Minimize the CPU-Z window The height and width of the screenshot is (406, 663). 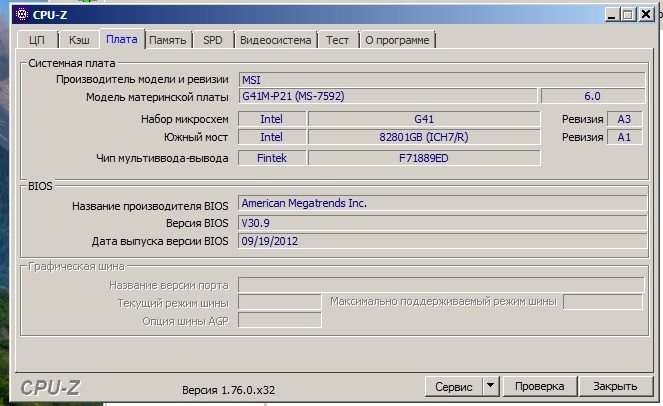[x=611, y=15]
